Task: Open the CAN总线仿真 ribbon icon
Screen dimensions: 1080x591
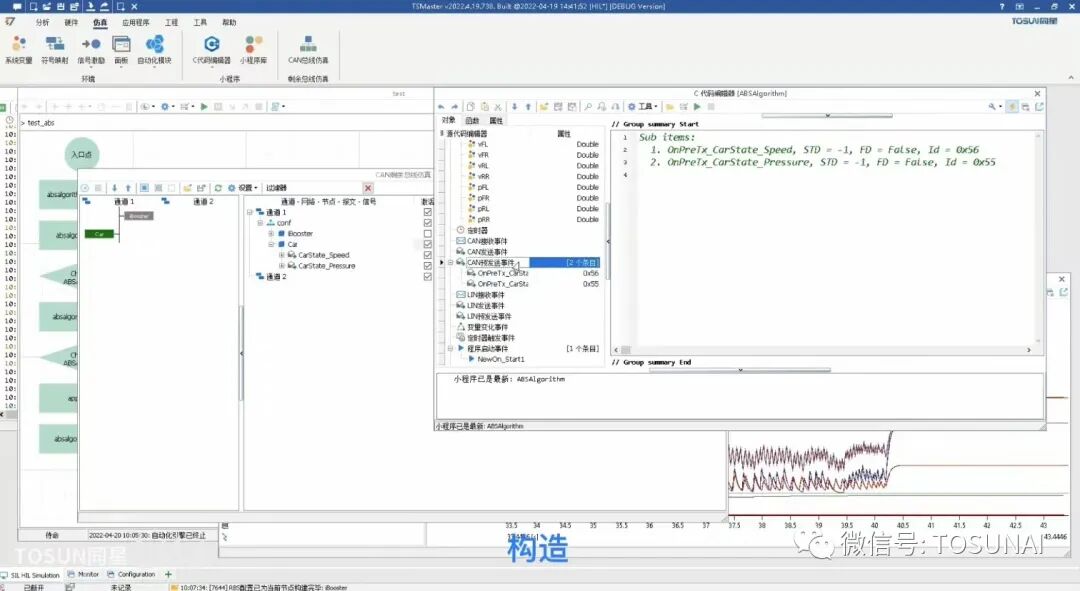Action: [x=308, y=50]
